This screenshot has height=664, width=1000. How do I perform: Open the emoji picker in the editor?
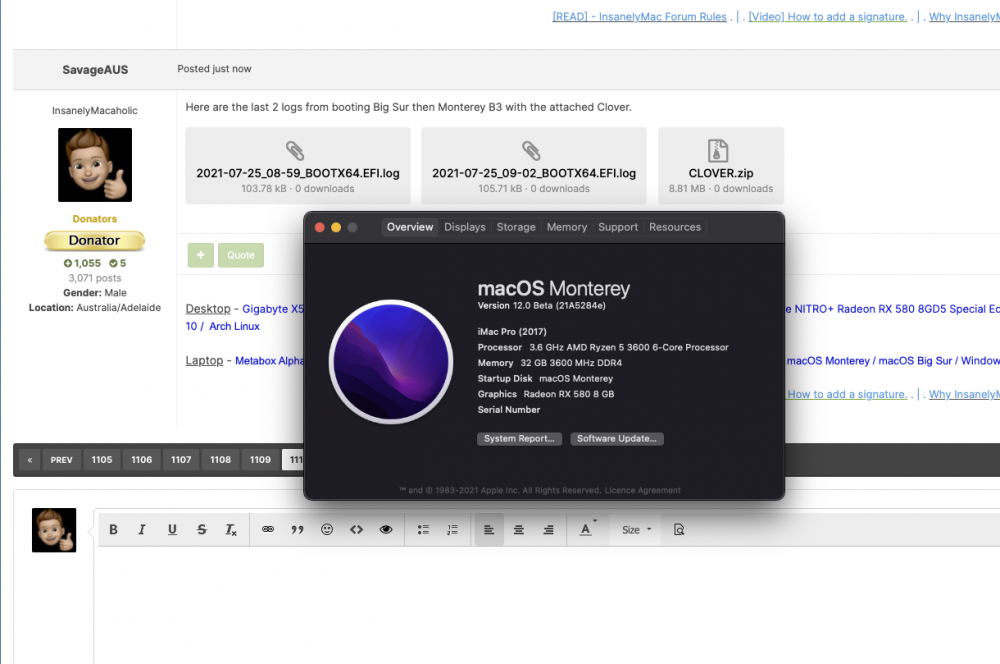tap(327, 529)
